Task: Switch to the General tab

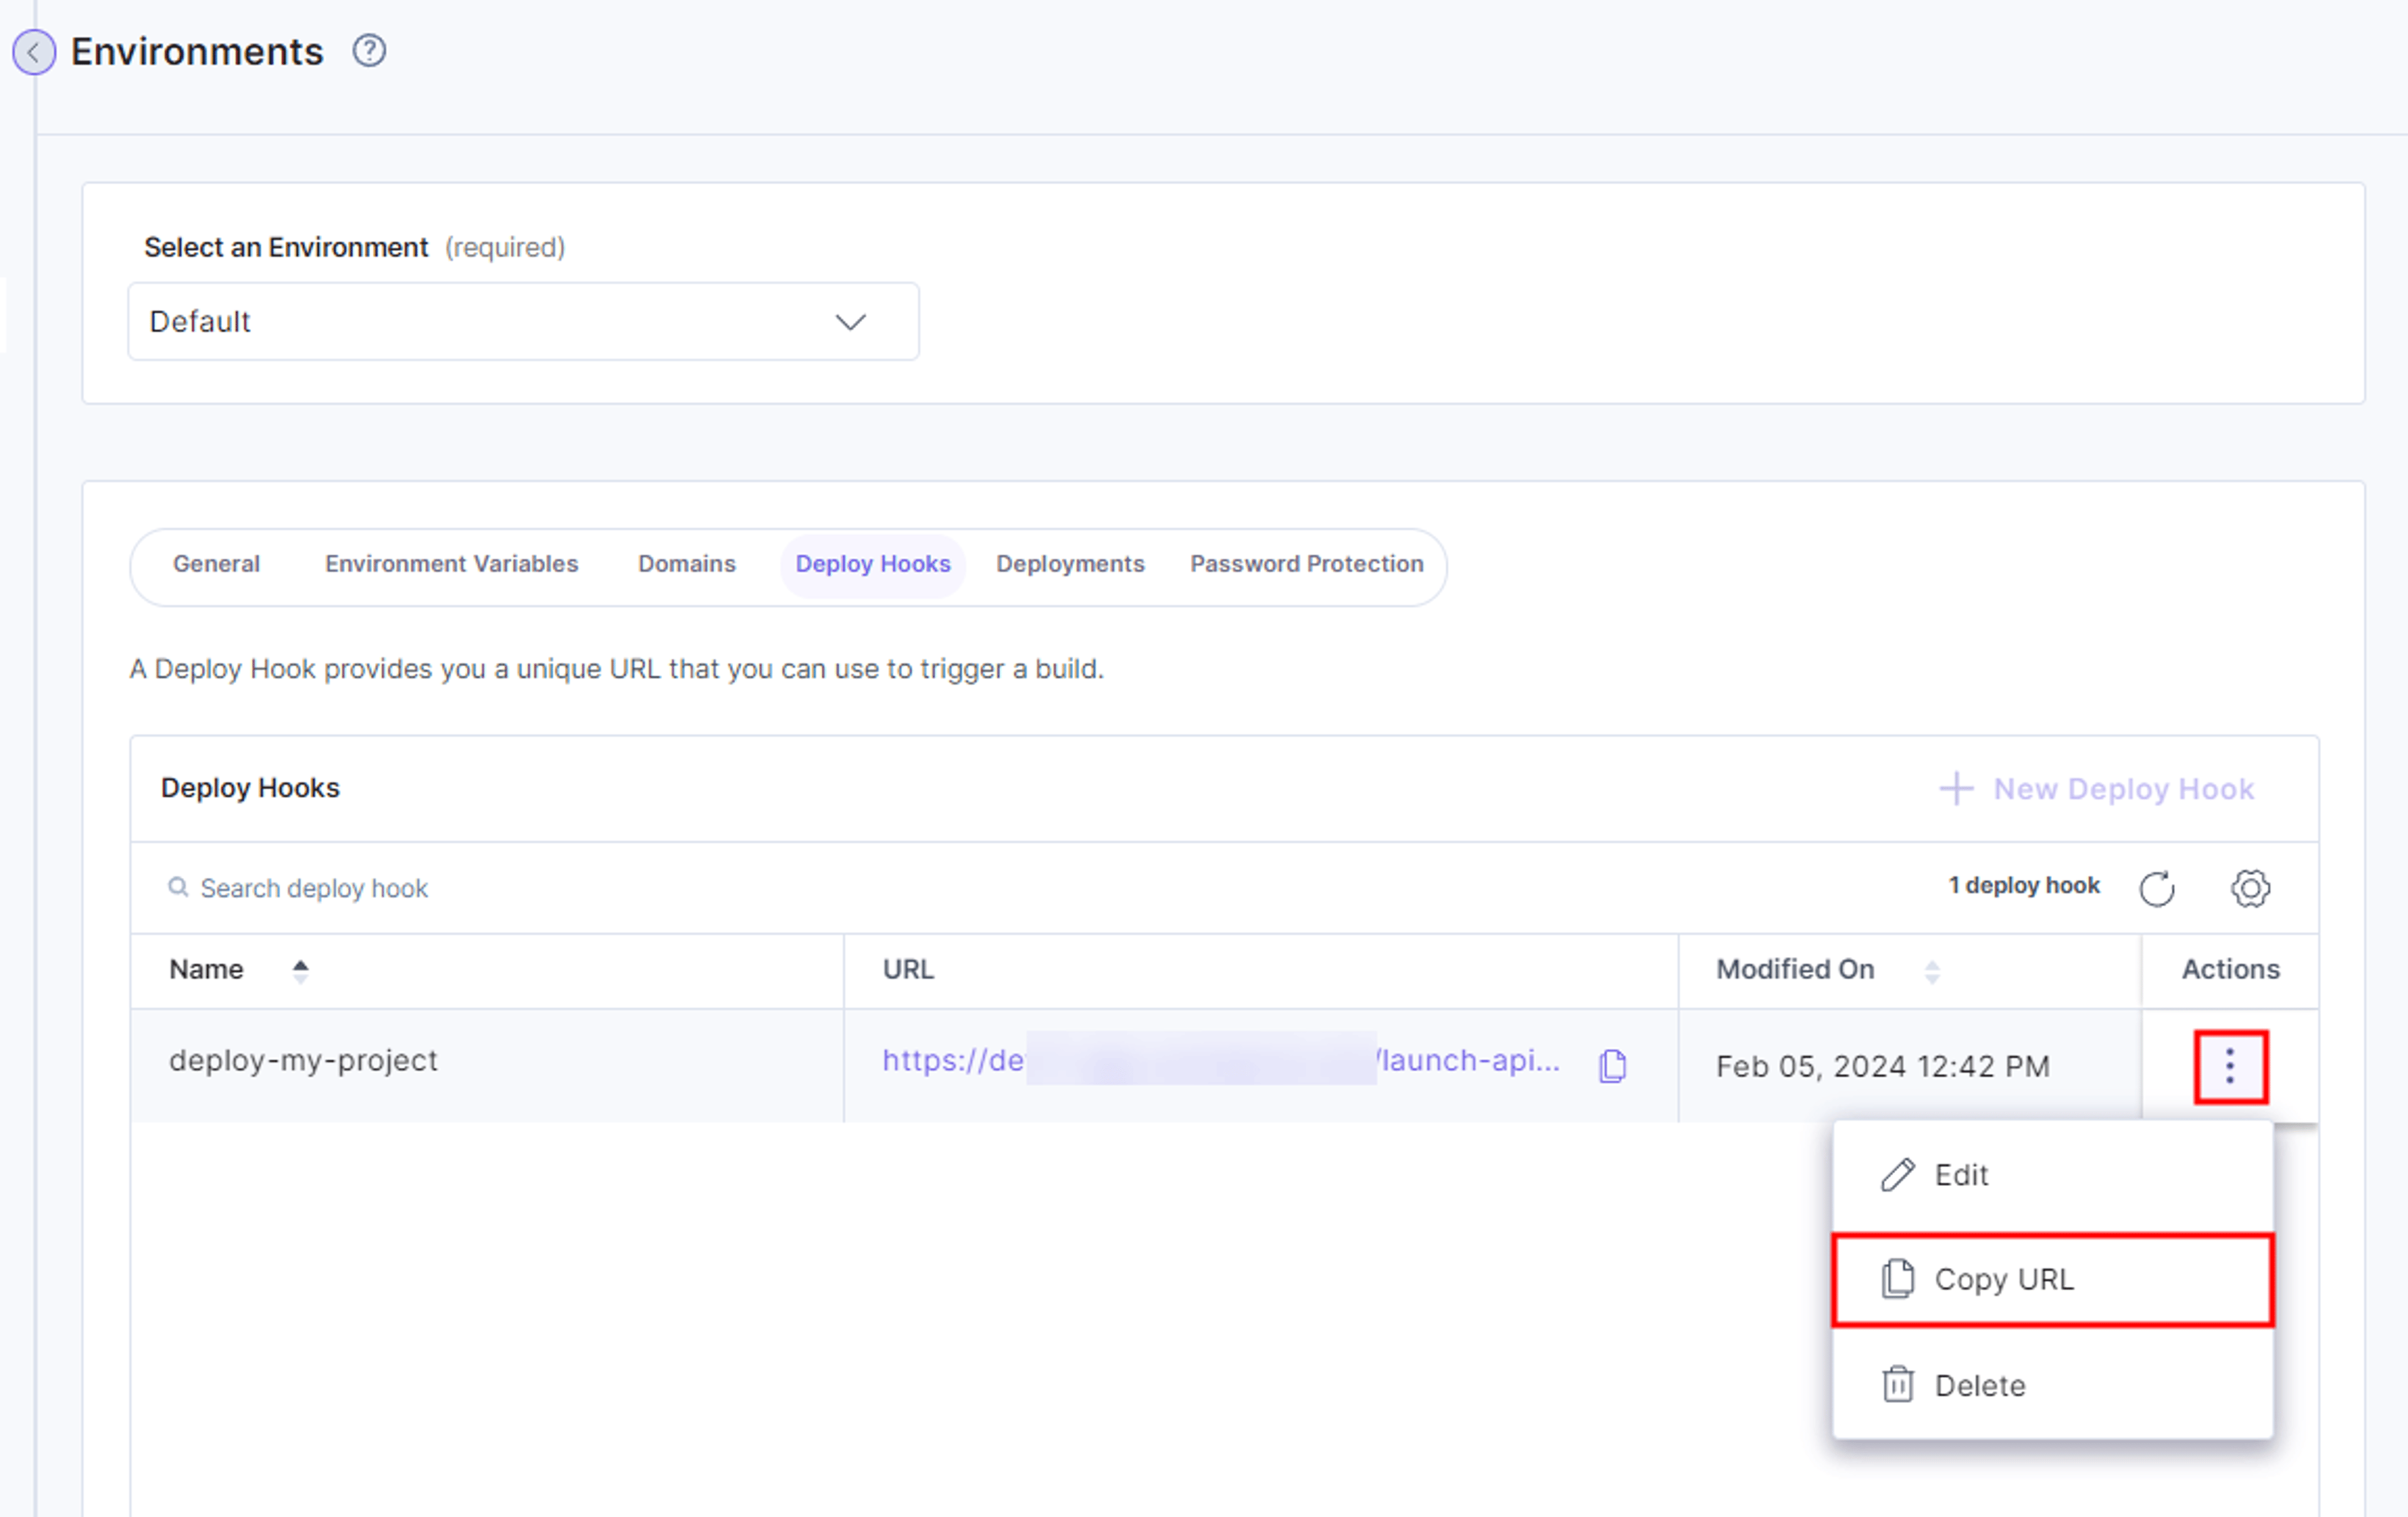Action: (x=216, y=564)
